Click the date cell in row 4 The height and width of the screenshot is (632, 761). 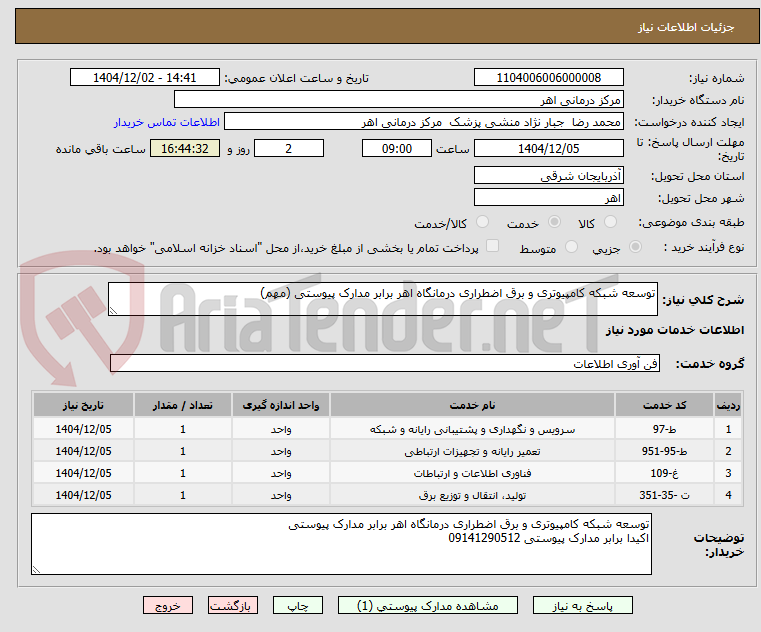tap(83, 495)
